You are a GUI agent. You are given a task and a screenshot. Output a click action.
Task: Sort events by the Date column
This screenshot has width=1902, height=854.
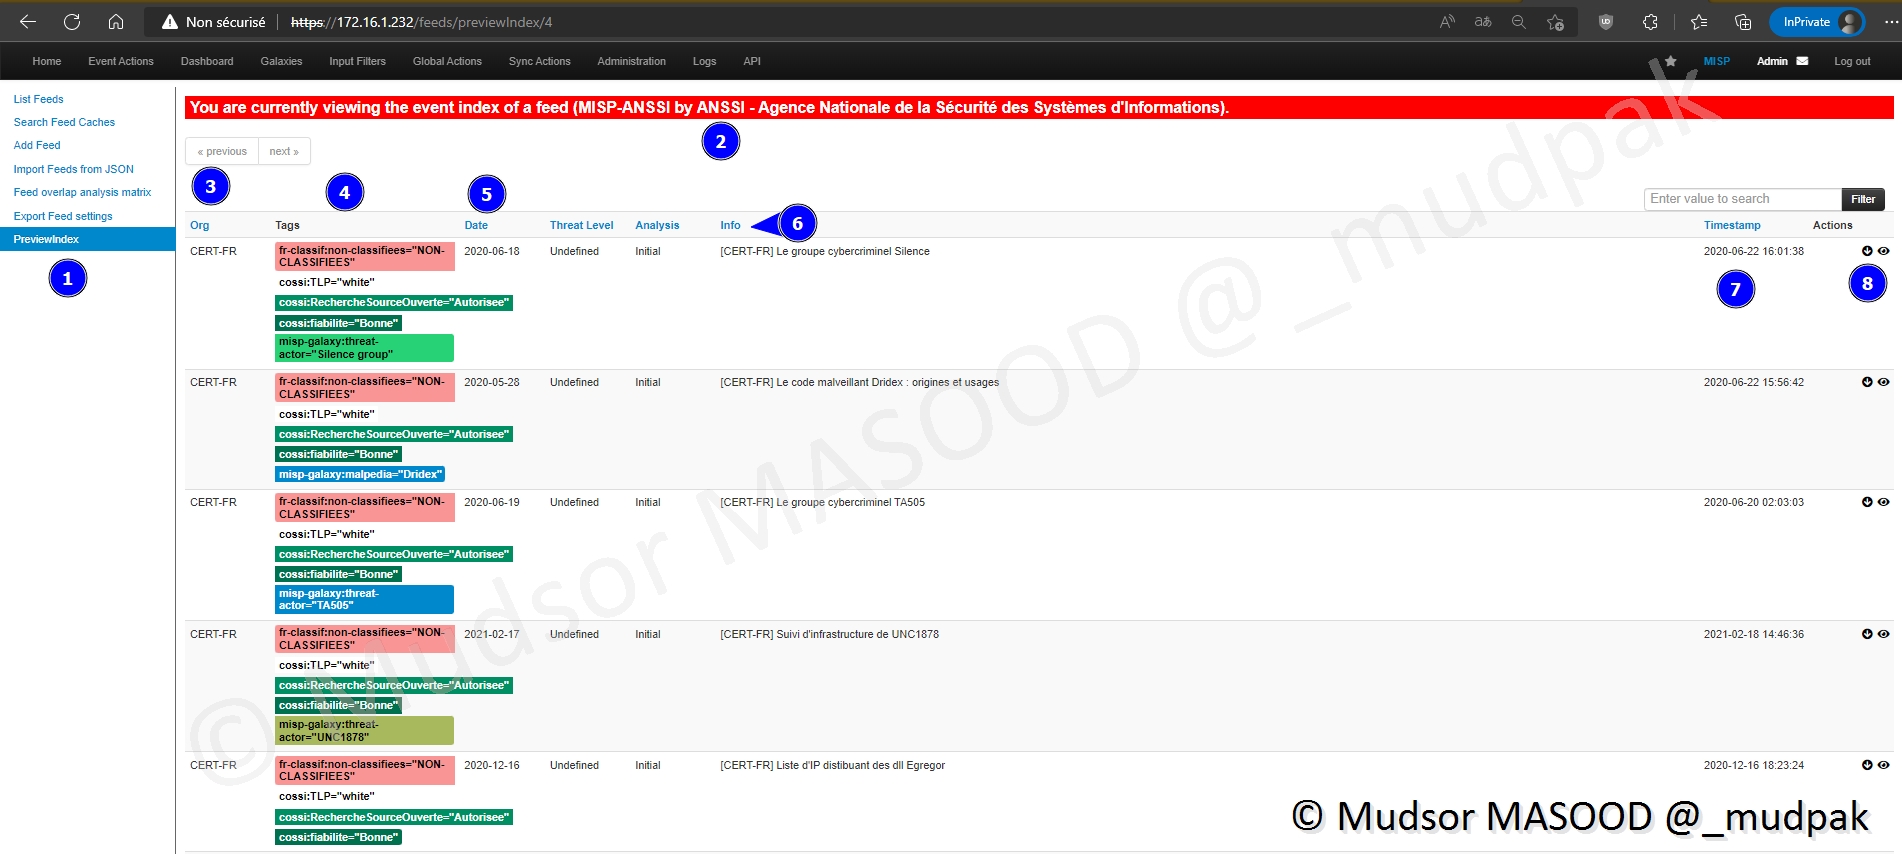point(476,225)
